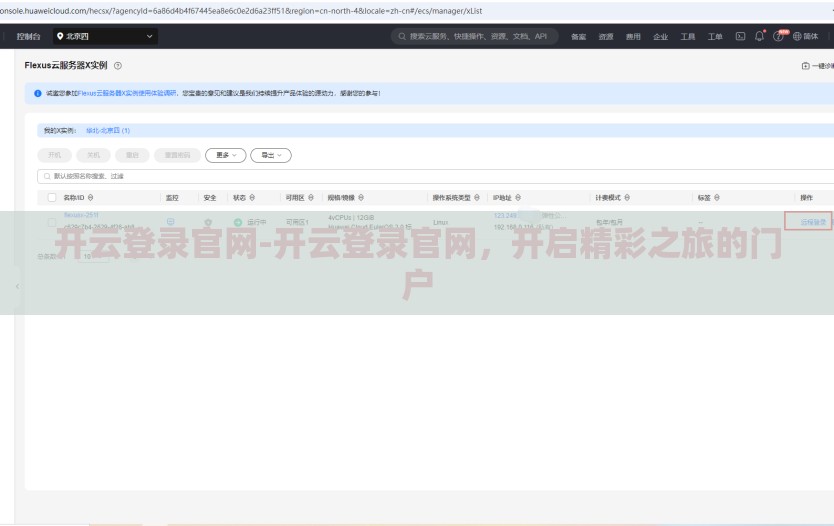Open the 工单 top menu

[715, 37]
